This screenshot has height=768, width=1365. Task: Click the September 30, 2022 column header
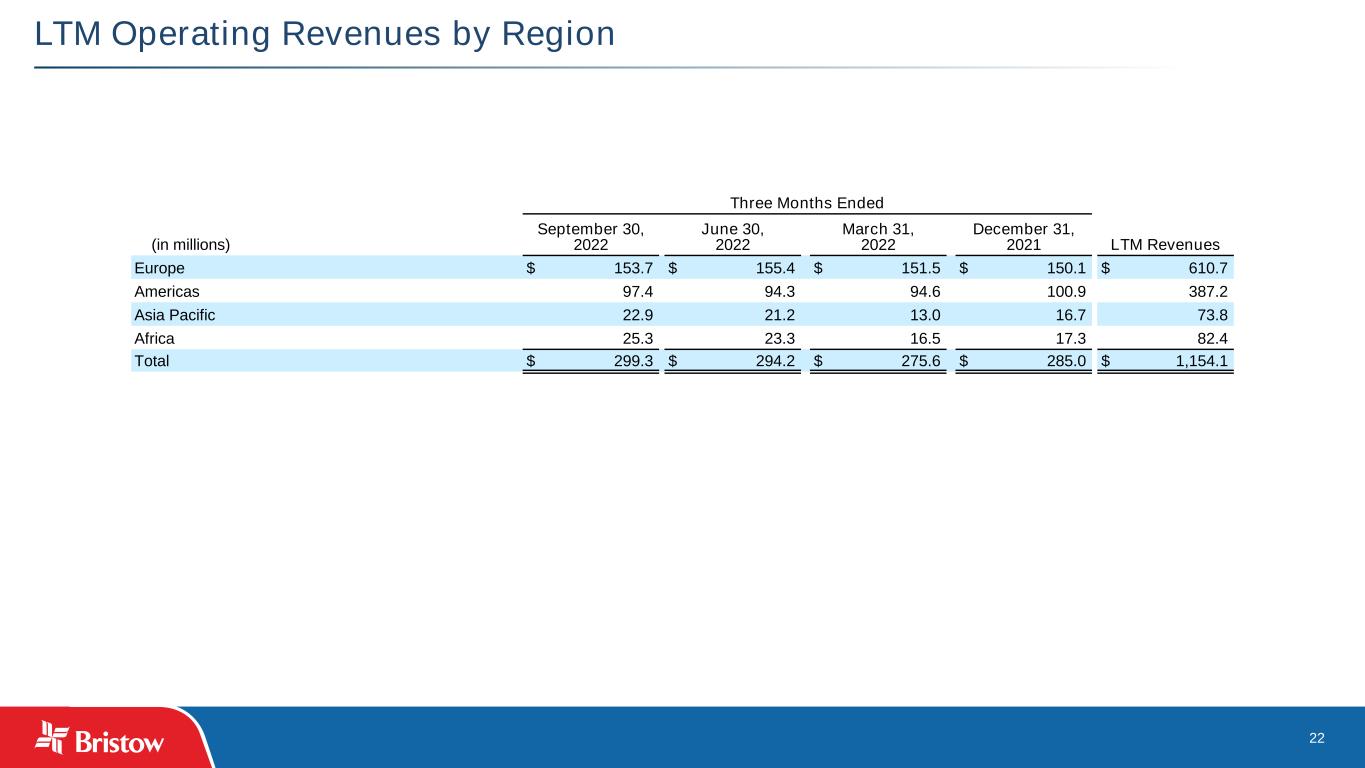[590, 236]
